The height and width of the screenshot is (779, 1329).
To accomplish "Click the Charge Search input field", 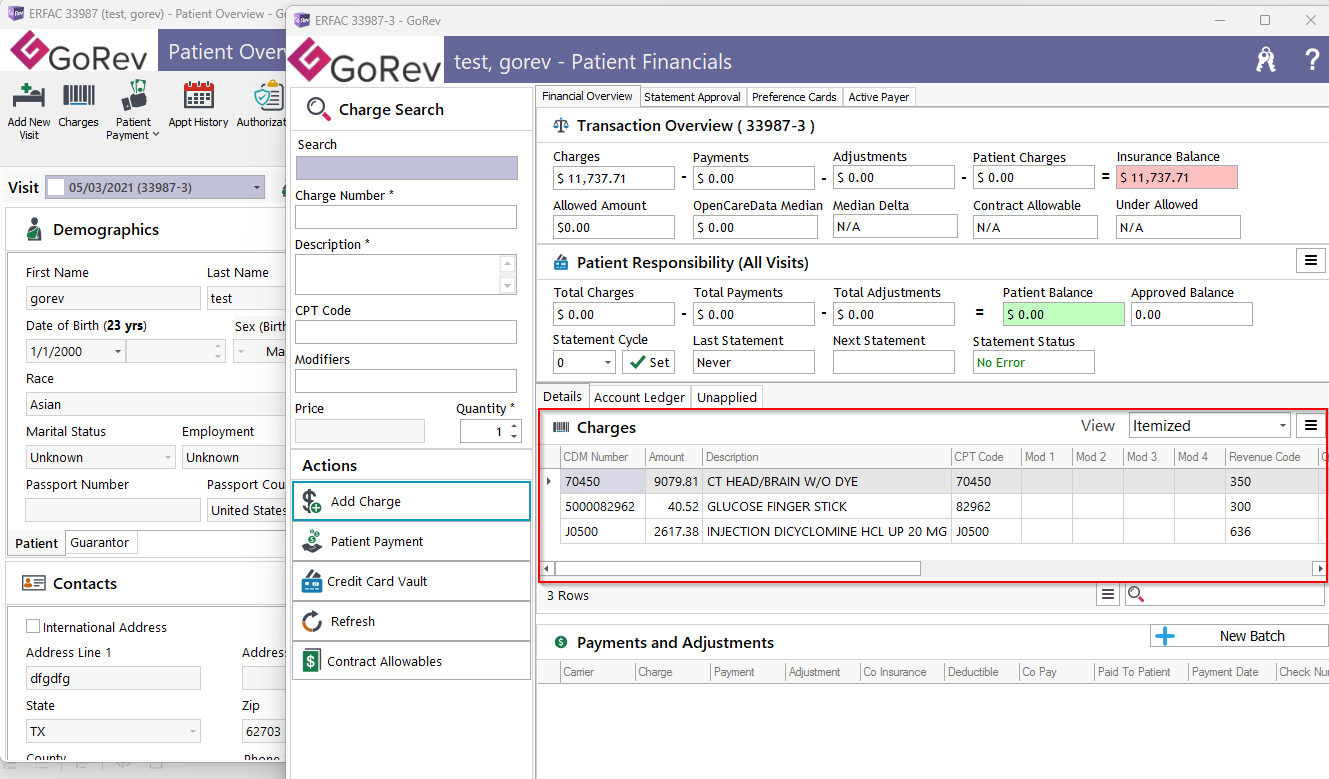I will (407, 168).
